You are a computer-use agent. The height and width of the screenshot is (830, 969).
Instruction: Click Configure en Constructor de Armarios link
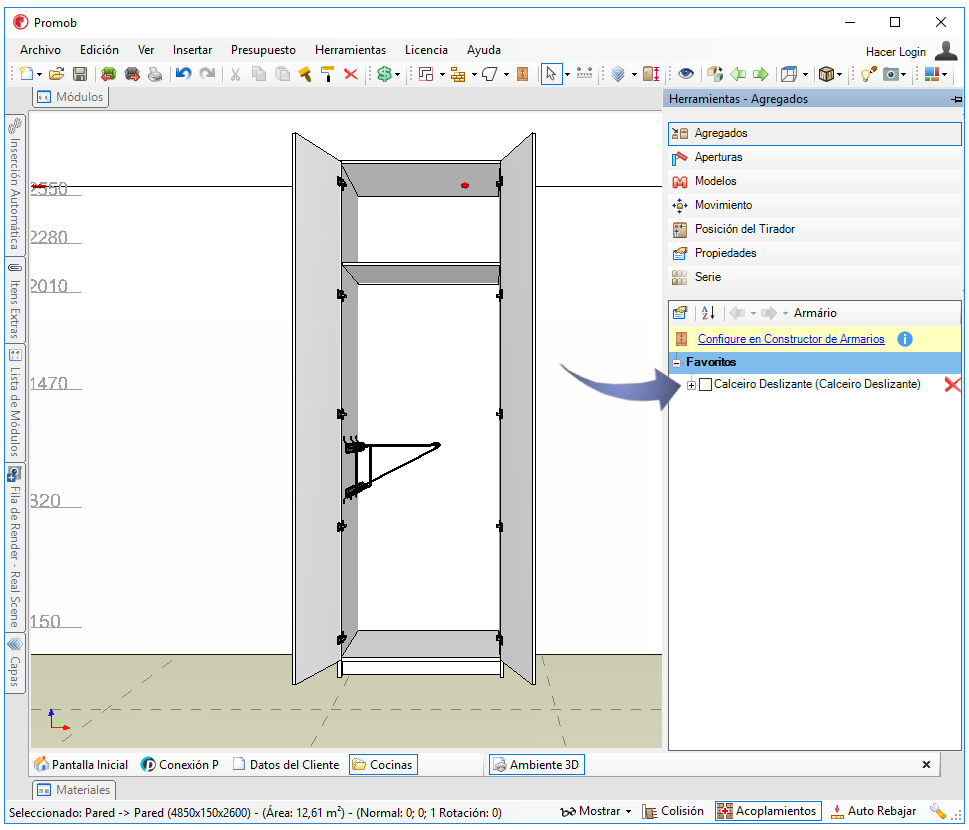(790, 339)
